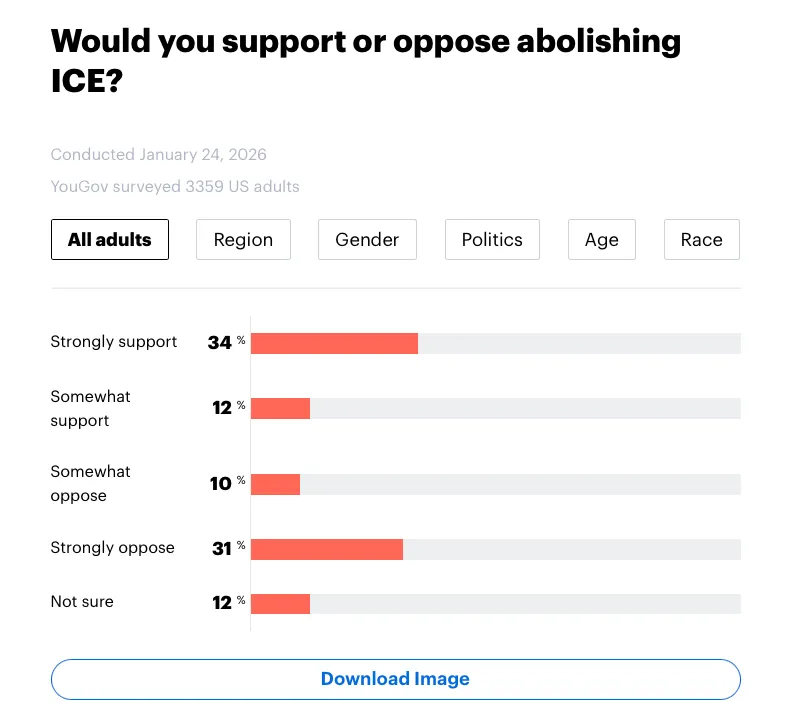Select the All adults tab
Viewport: 788px width, 719px height.
click(x=110, y=240)
